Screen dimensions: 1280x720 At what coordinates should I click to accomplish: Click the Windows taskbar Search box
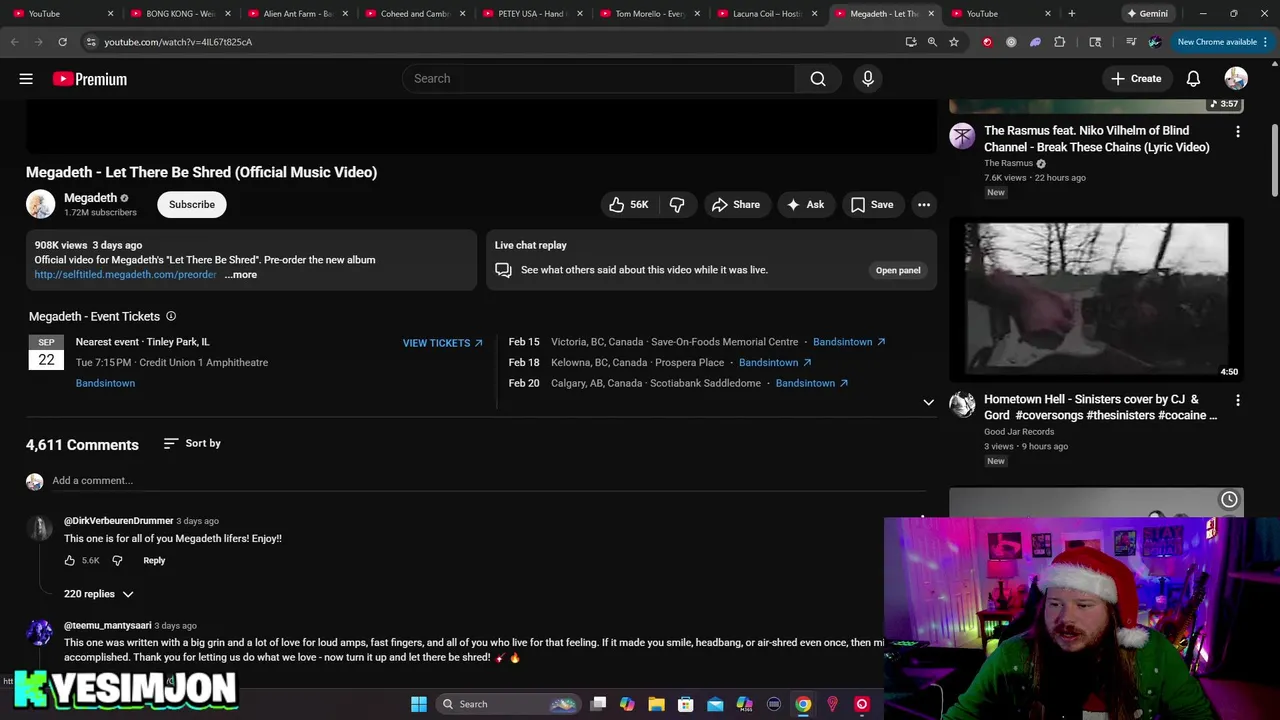[x=510, y=704]
